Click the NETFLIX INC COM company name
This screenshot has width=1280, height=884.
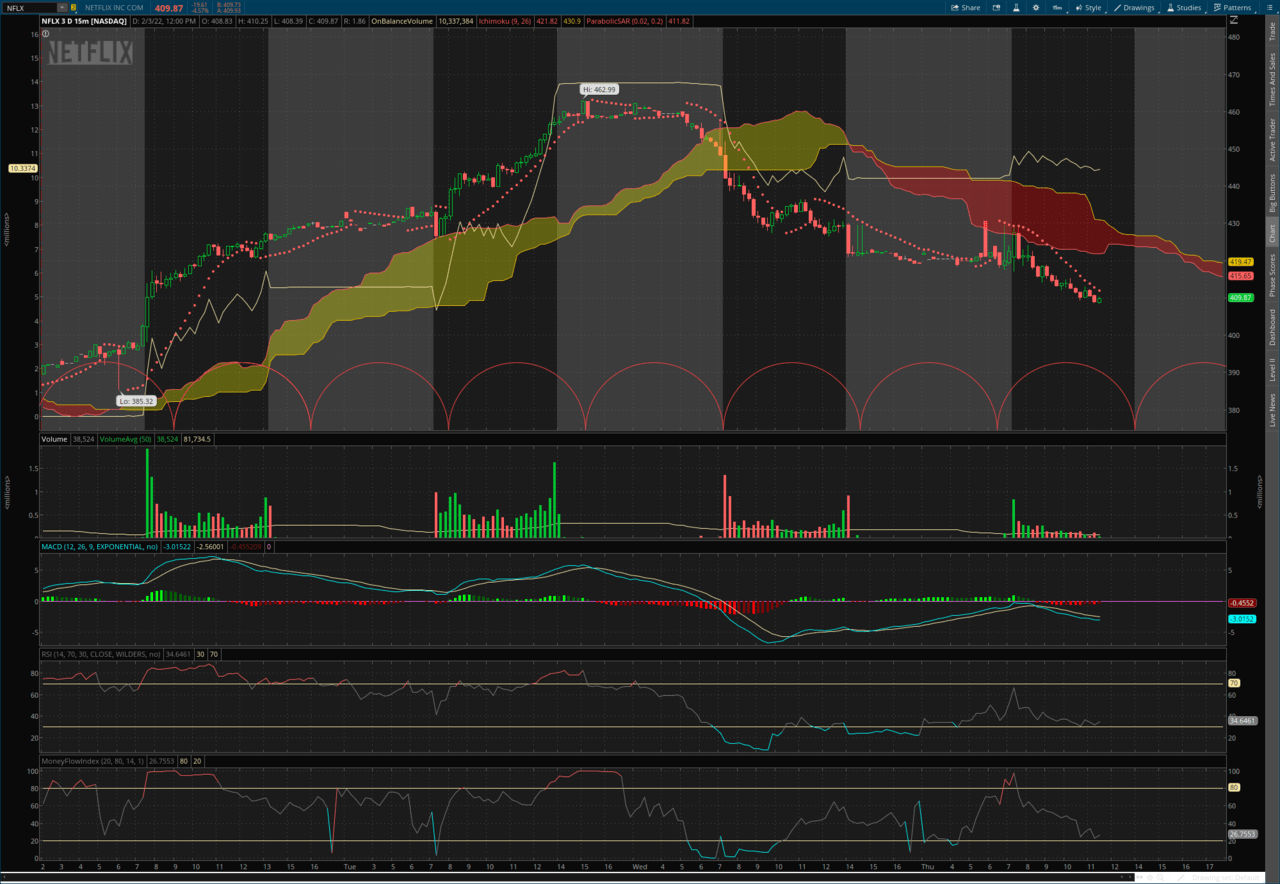(114, 8)
